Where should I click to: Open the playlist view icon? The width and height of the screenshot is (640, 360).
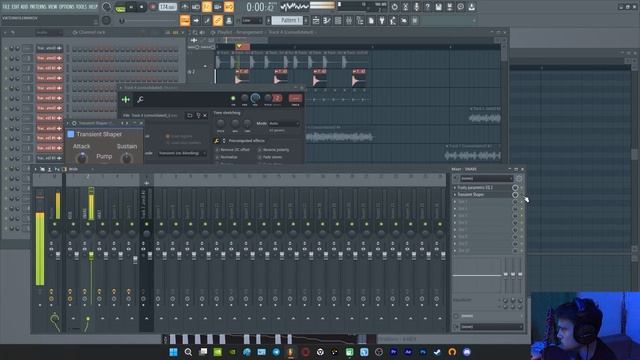pyautogui.click(x=316, y=20)
